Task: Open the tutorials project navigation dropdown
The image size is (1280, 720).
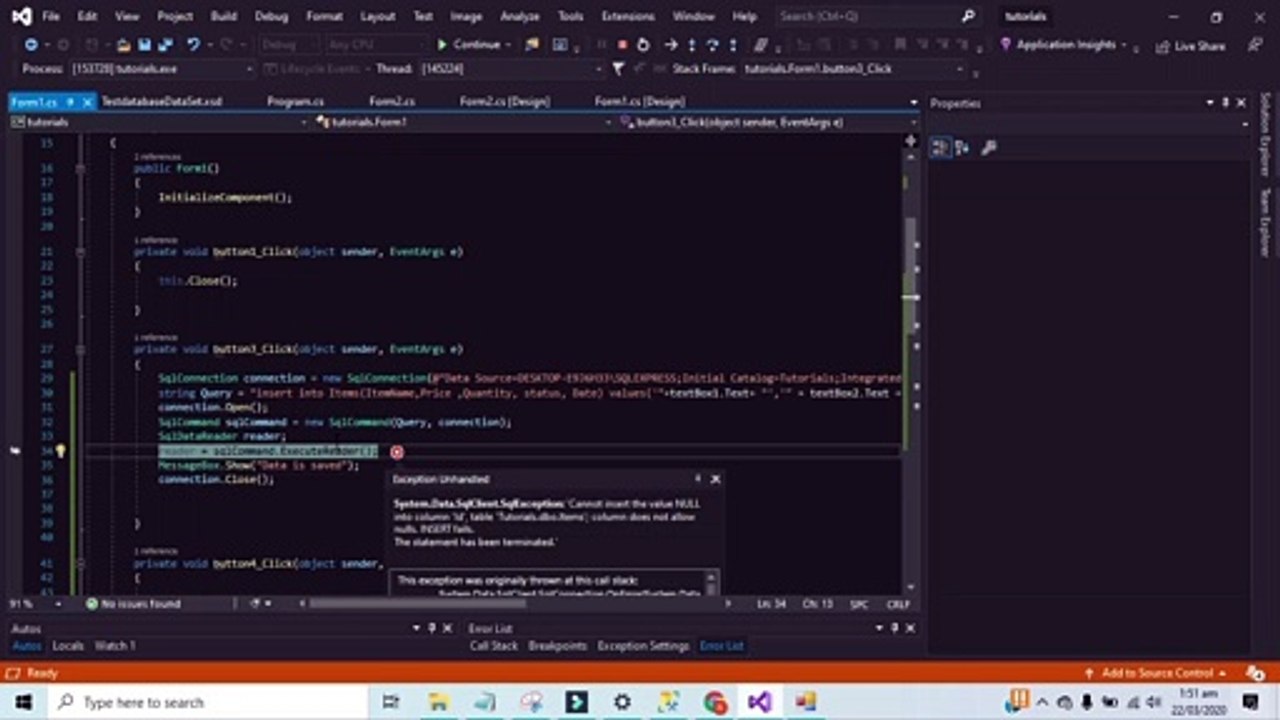Action: pos(160,122)
